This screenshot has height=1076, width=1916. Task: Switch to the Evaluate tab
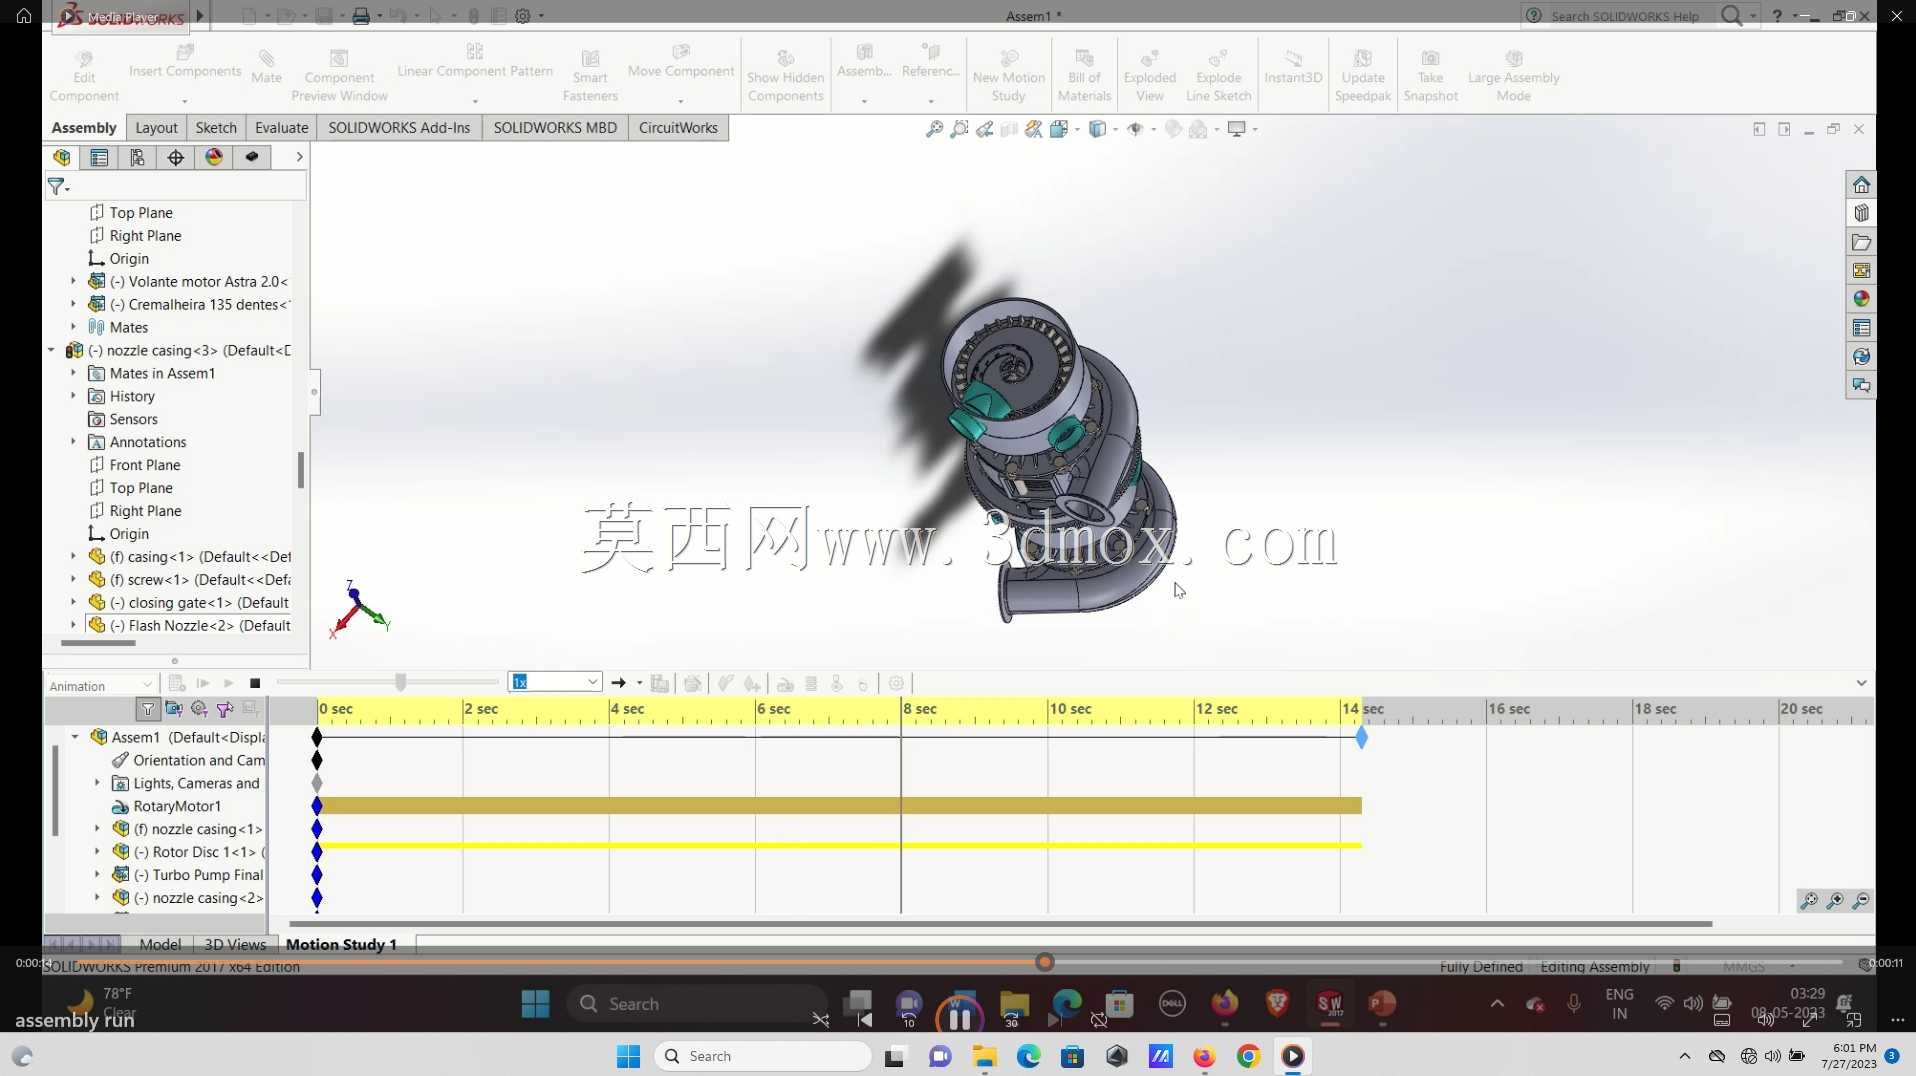click(281, 128)
